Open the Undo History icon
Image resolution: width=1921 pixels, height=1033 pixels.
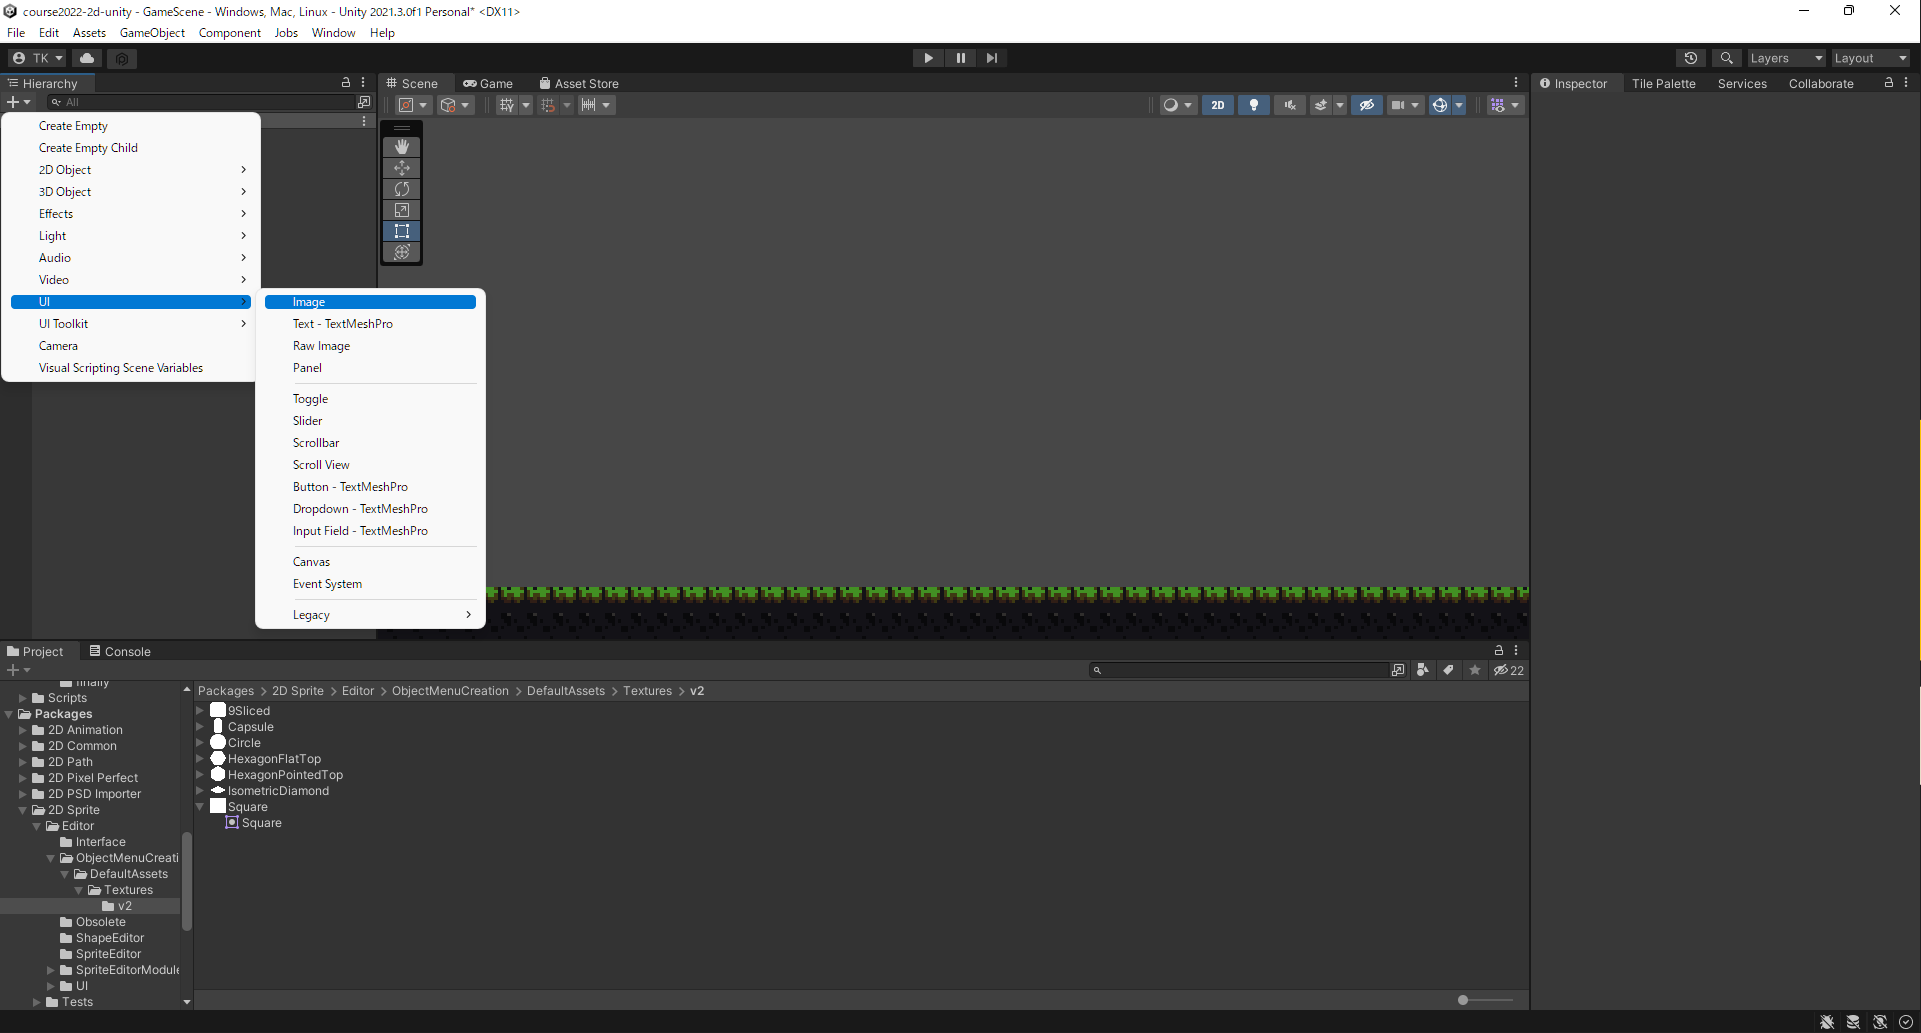[1691, 58]
